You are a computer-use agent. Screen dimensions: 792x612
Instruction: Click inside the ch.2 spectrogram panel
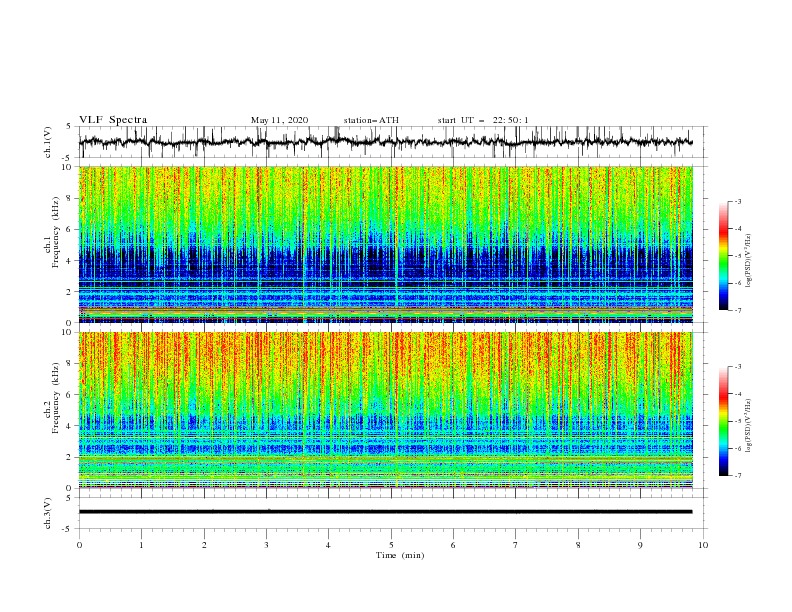pyautogui.click(x=386, y=410)
